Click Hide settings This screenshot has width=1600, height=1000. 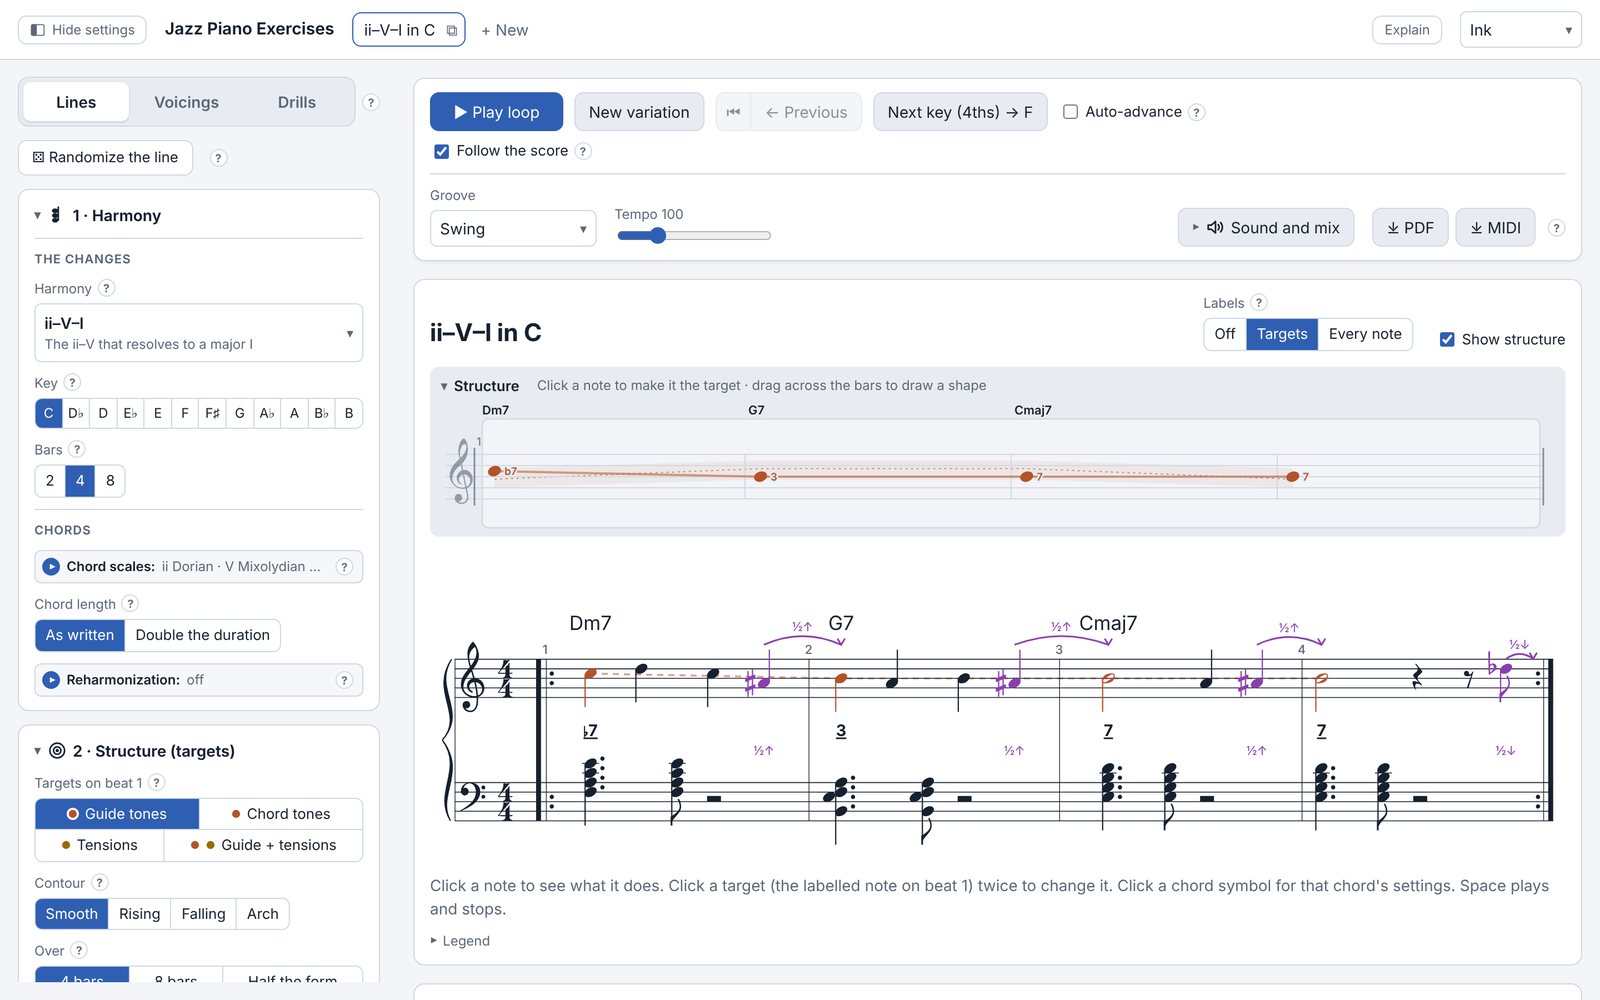pyautogui.click(x=82, y=30)
